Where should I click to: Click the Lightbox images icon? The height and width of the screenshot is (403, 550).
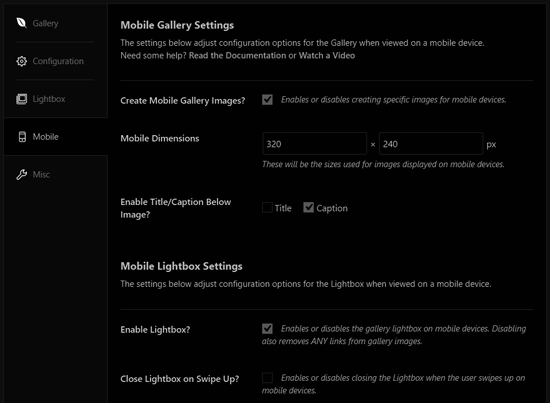pos(21,99)
